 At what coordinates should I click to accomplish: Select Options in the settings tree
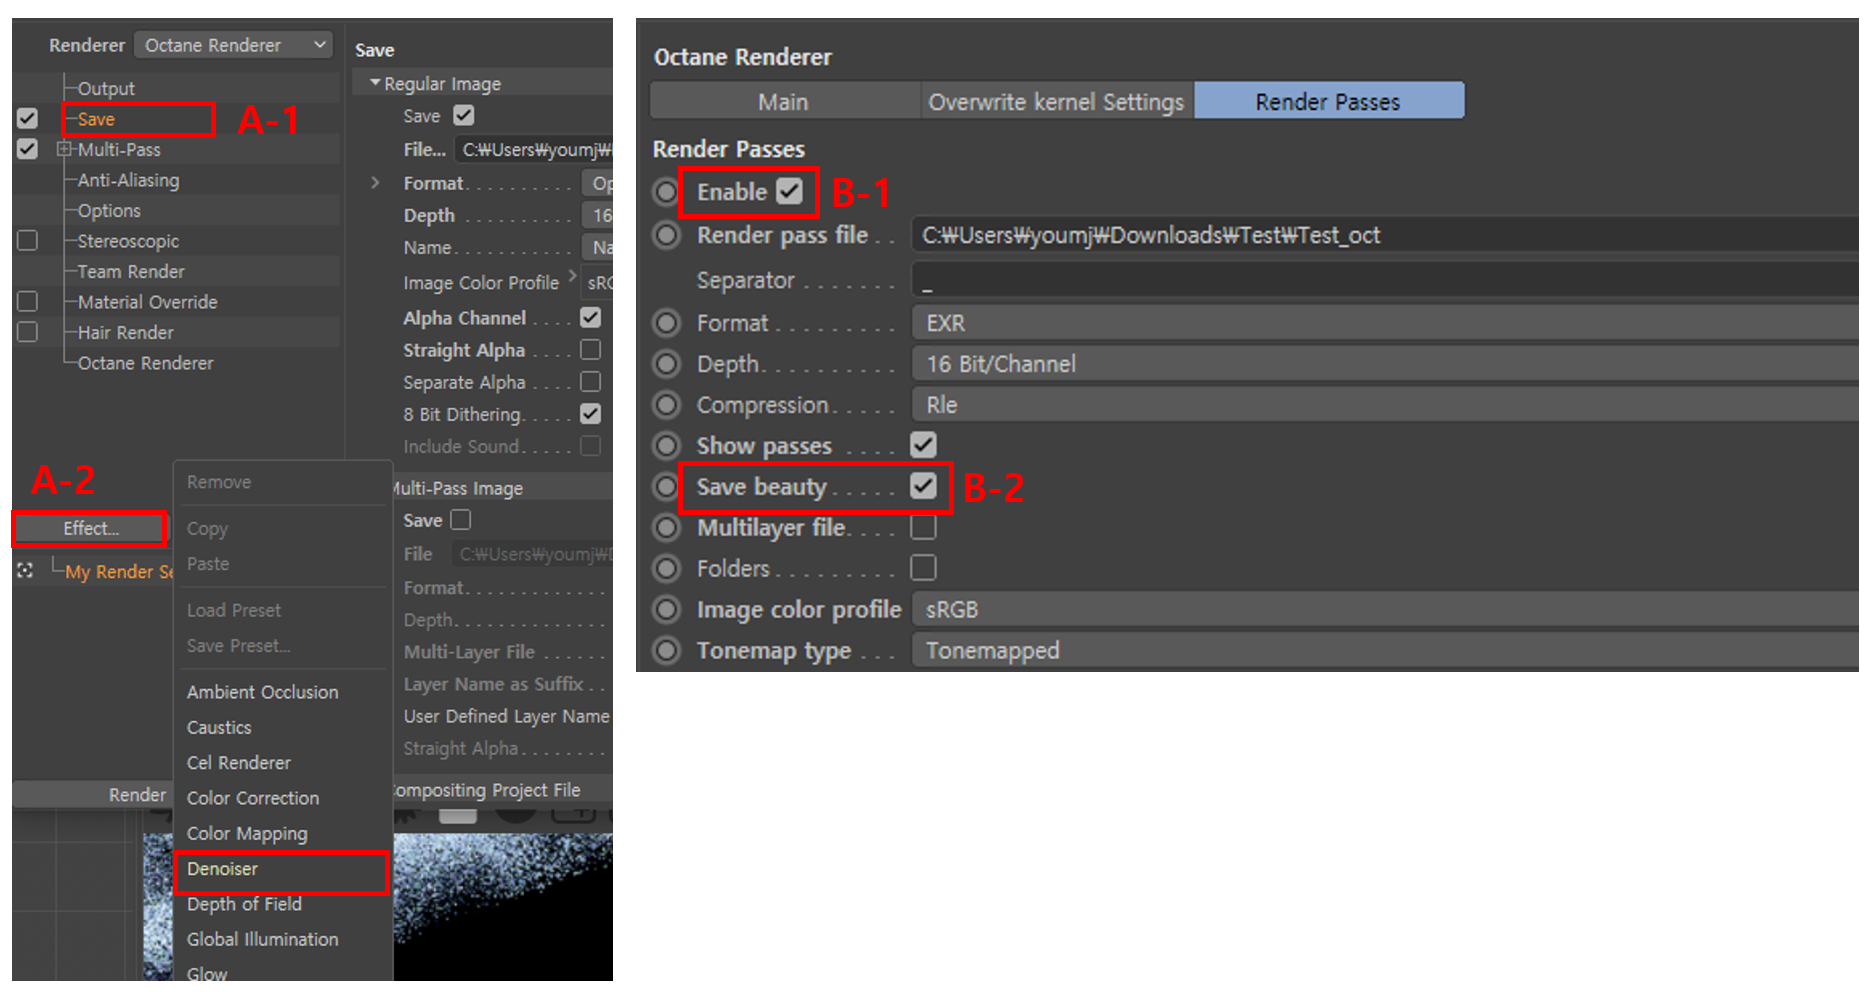pyautogui.click(x=109, y=211)
